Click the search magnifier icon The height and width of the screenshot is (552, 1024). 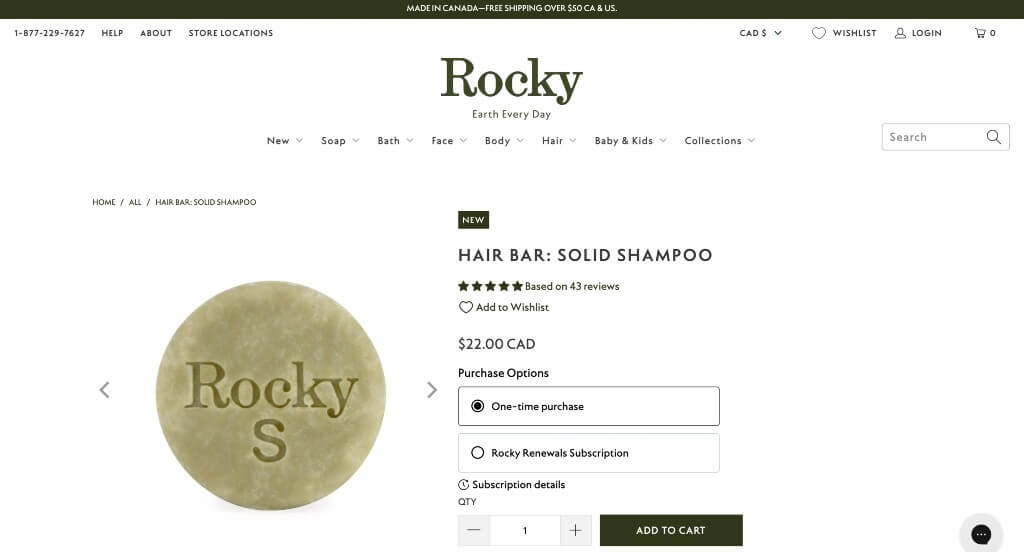click(x=993, y=137)
